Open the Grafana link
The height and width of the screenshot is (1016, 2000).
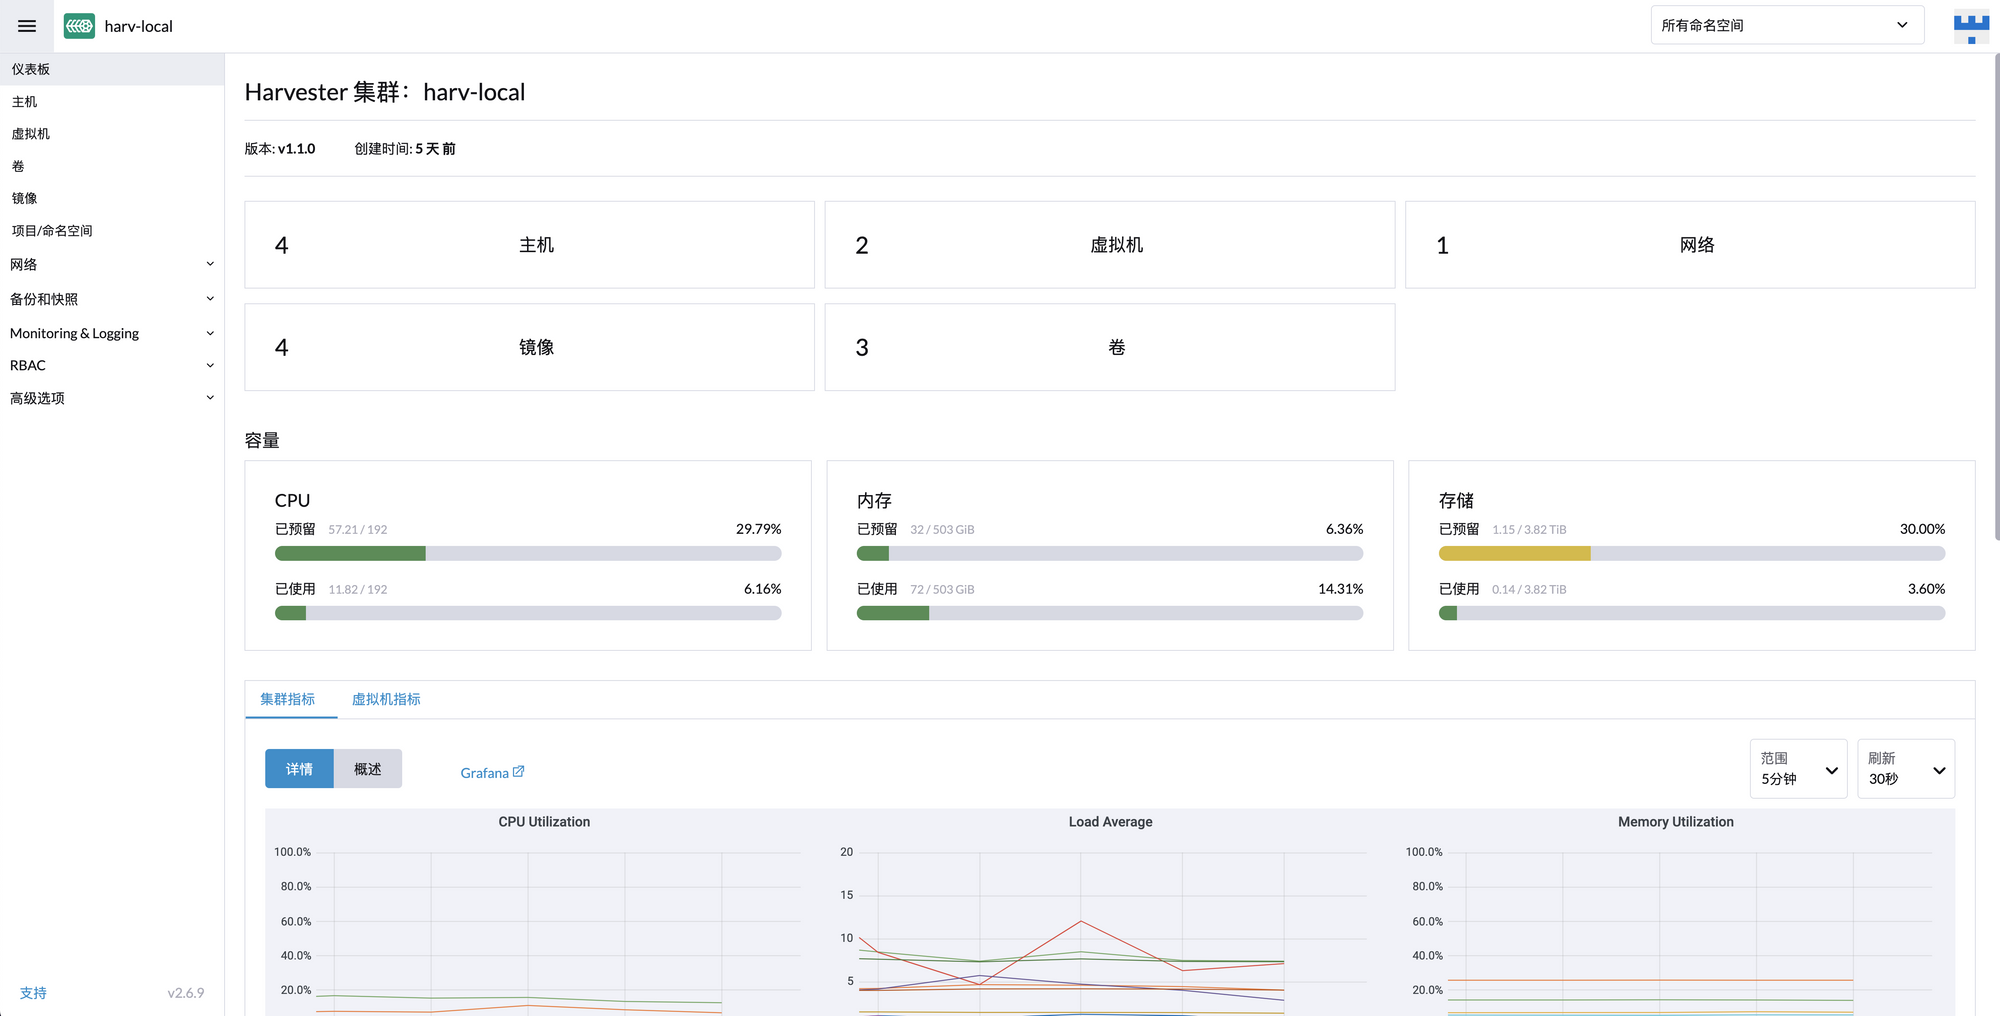coord(484,772)
